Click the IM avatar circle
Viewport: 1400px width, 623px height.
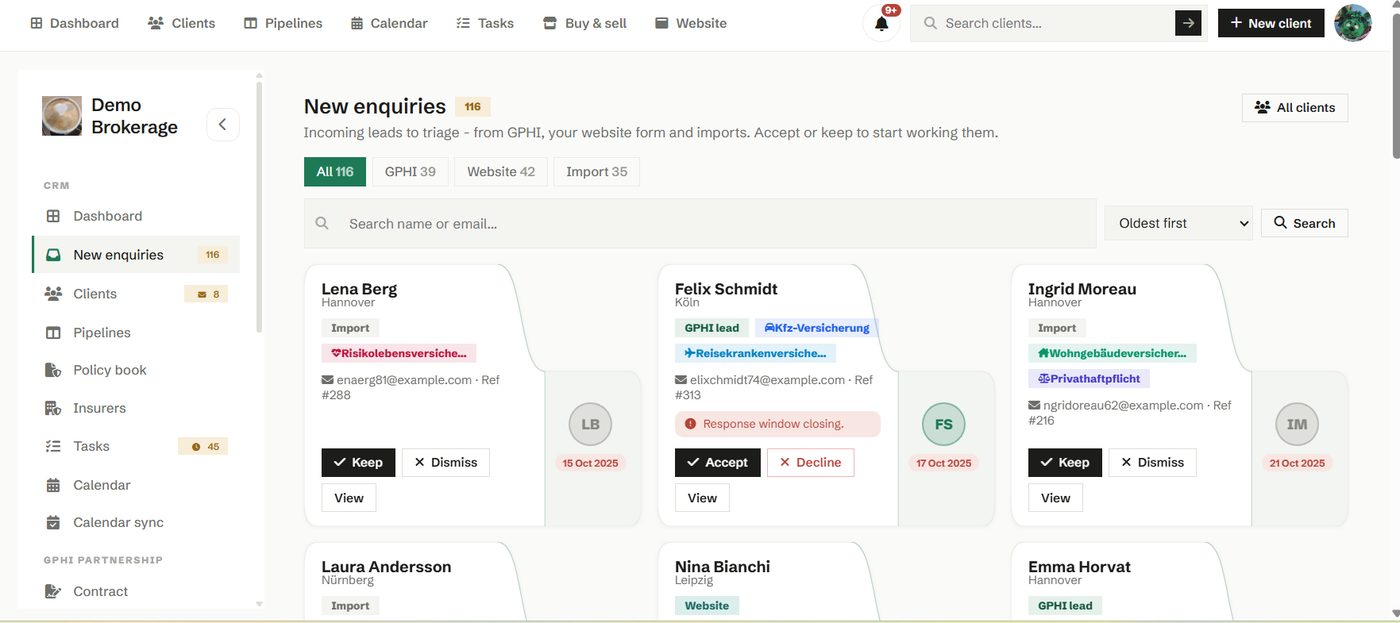point(1297,424)
